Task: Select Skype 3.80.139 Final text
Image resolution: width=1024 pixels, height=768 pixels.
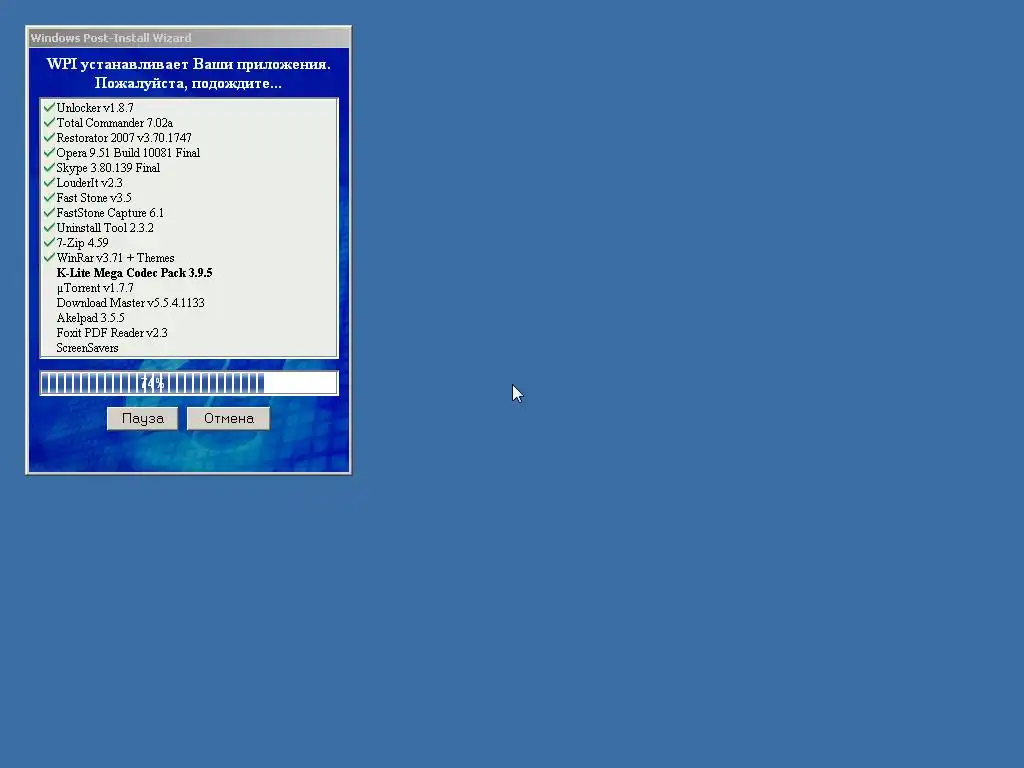Action: click(x=108, y=168)
